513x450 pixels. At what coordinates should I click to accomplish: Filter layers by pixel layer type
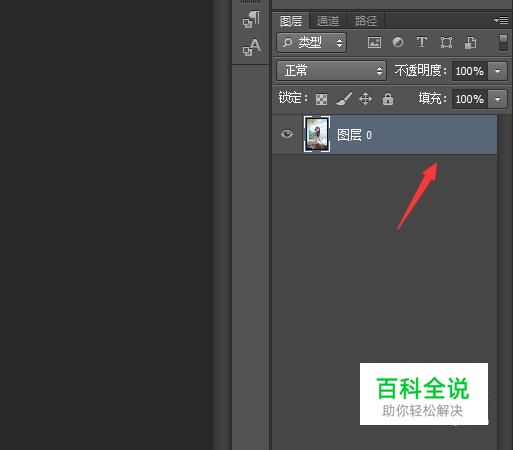[374, 43]
